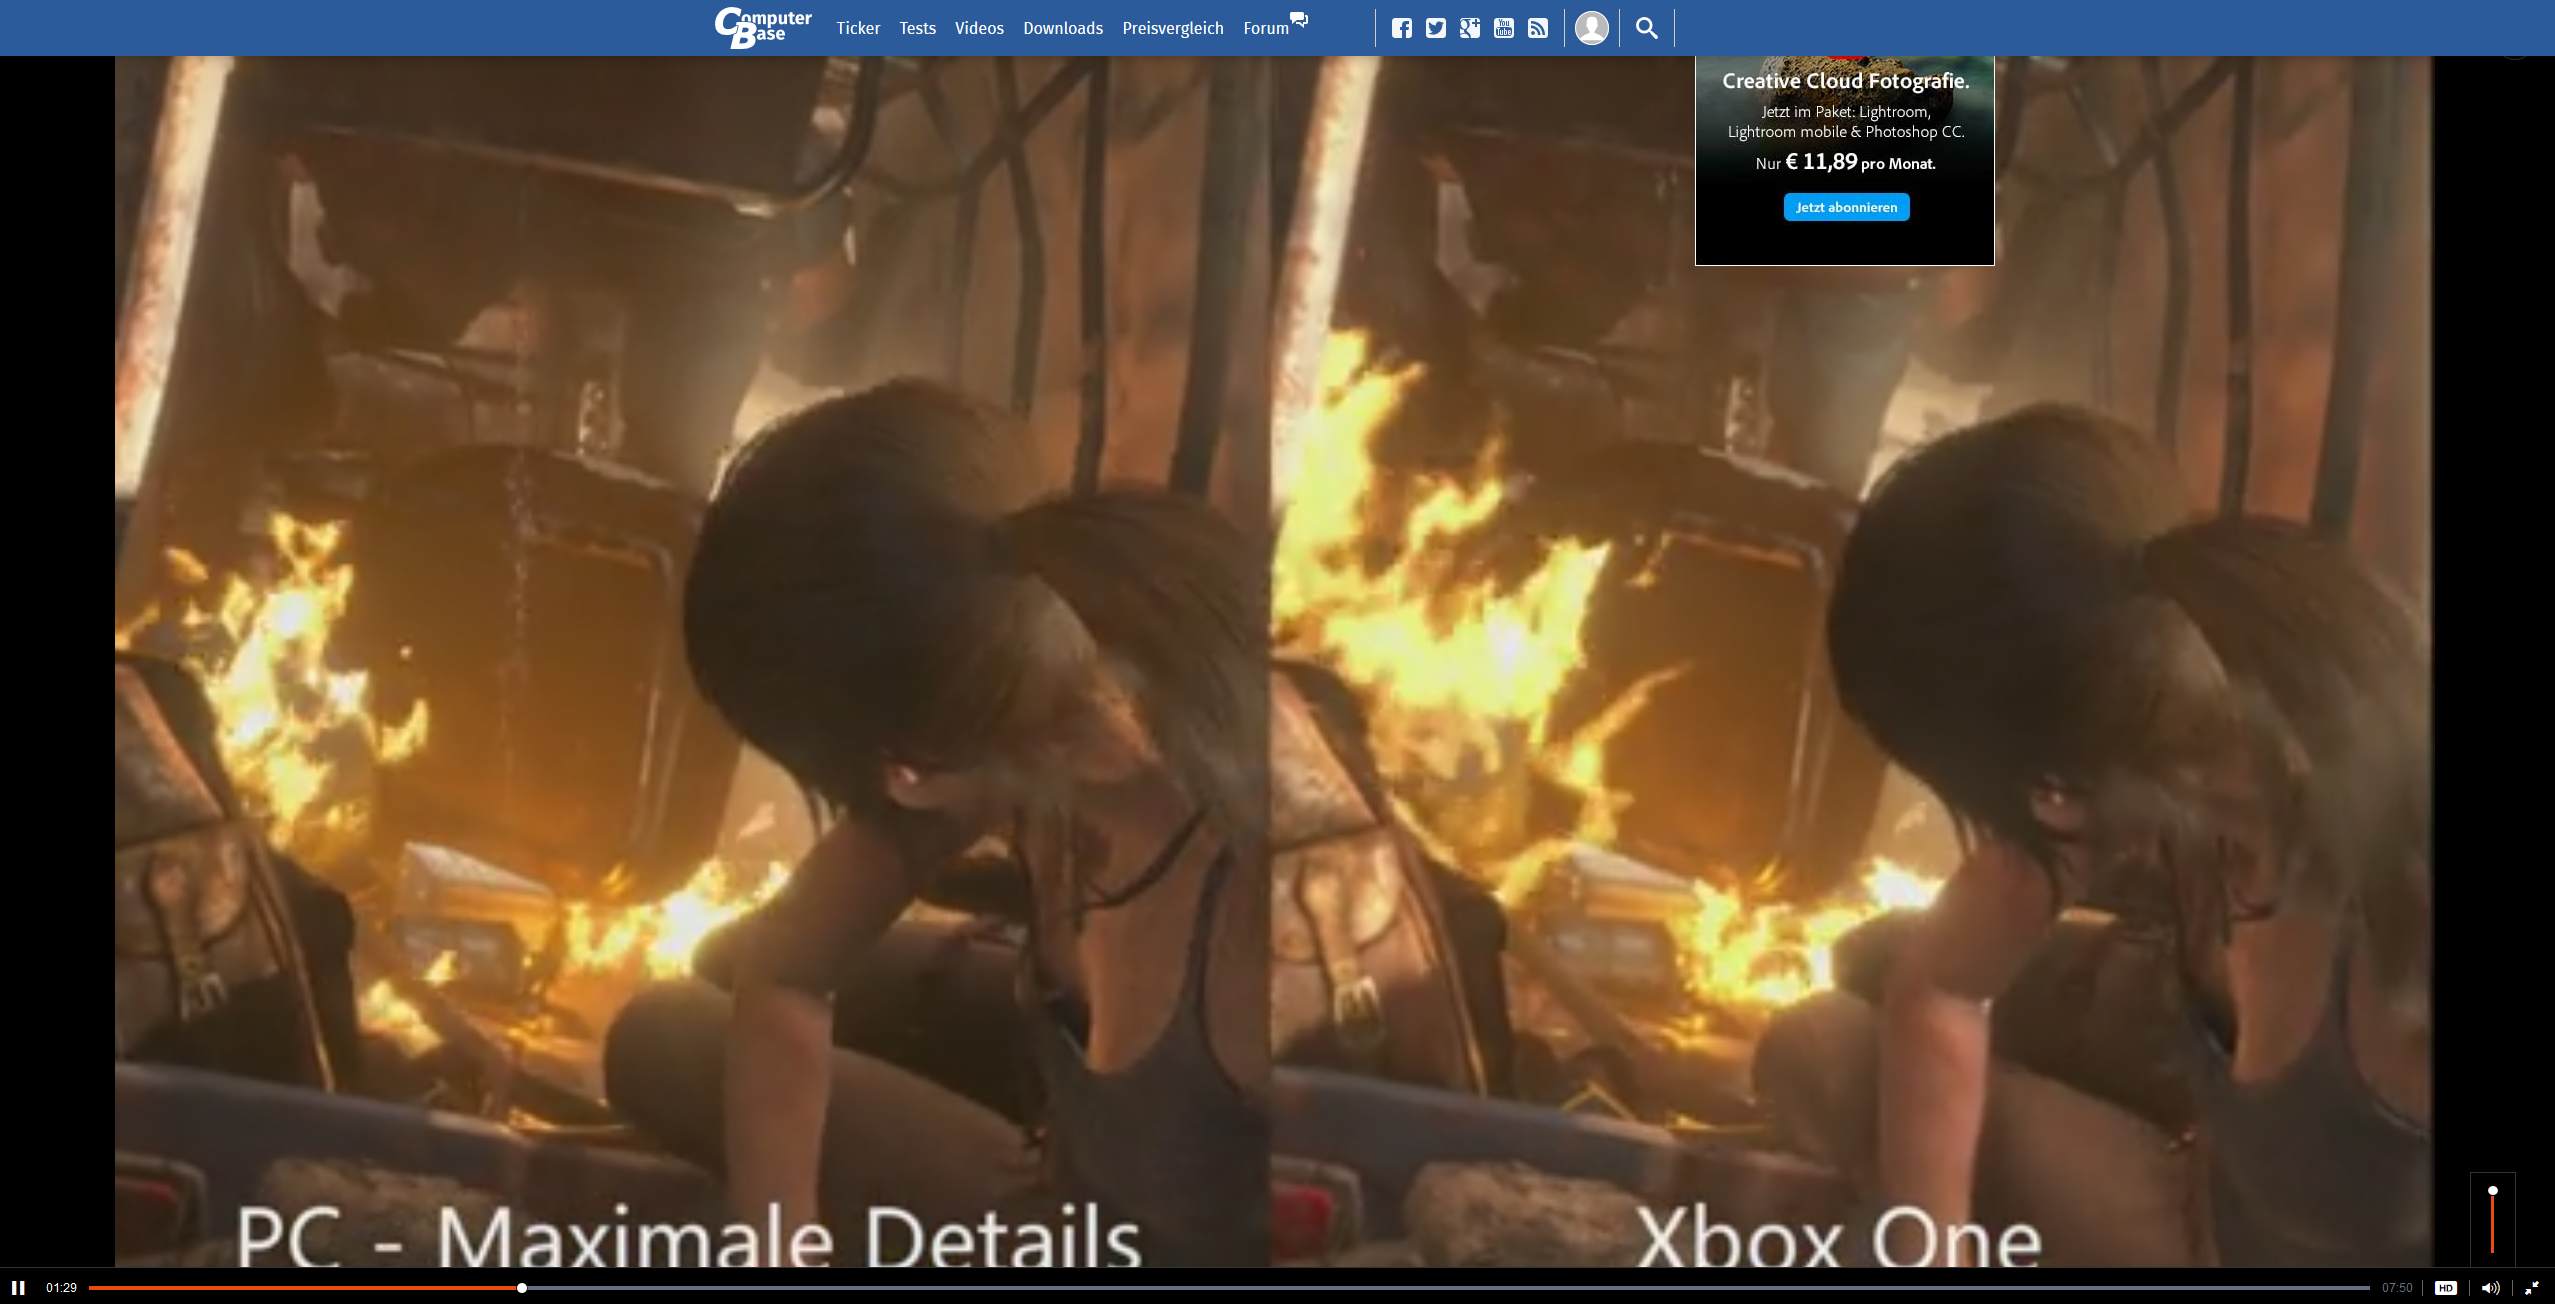Open the Ticker menu item
Image resolution: width=2555 pixels, height=1304 pixels.
click(858, 28)
